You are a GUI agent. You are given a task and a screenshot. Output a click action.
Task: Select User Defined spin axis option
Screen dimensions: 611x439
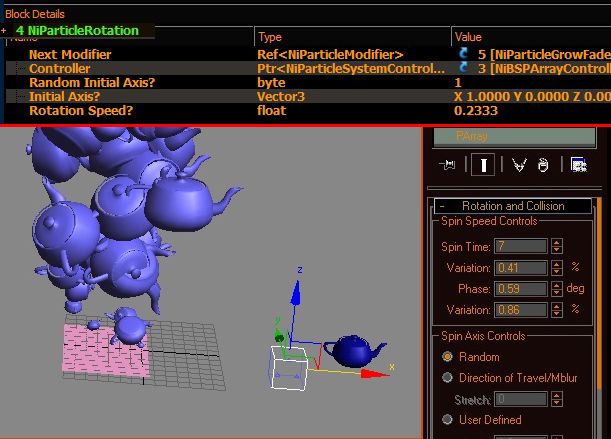(x=447, y=420)
